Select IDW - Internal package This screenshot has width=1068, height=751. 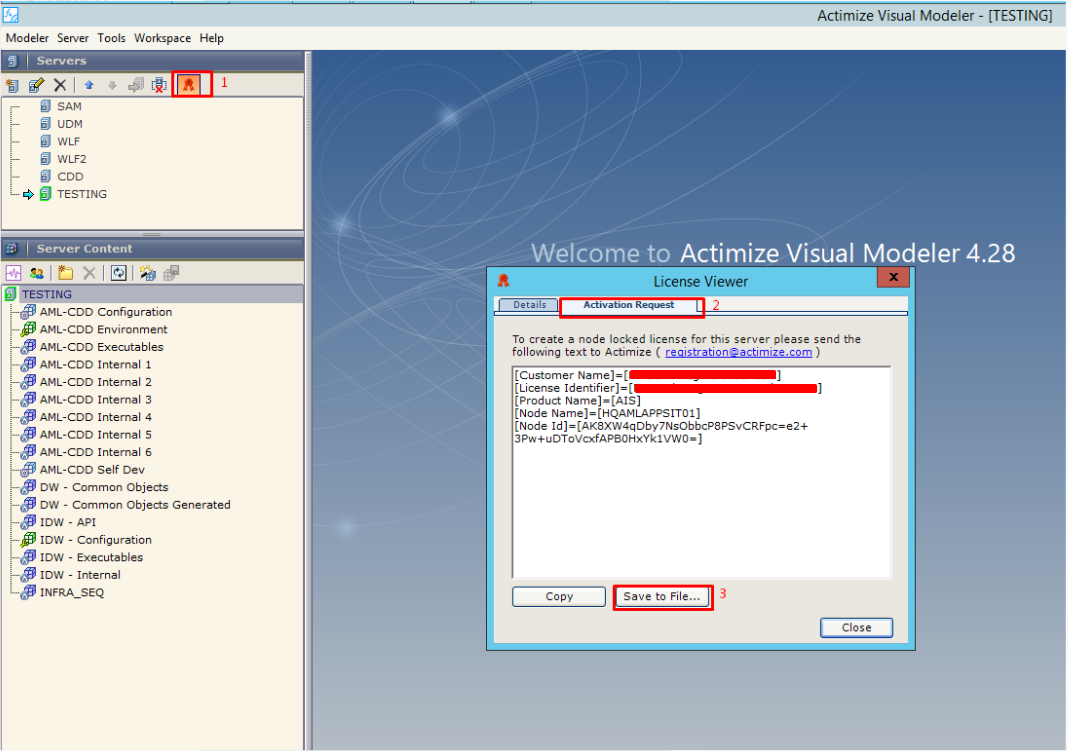pyautogui.click(x=80, y=575)
